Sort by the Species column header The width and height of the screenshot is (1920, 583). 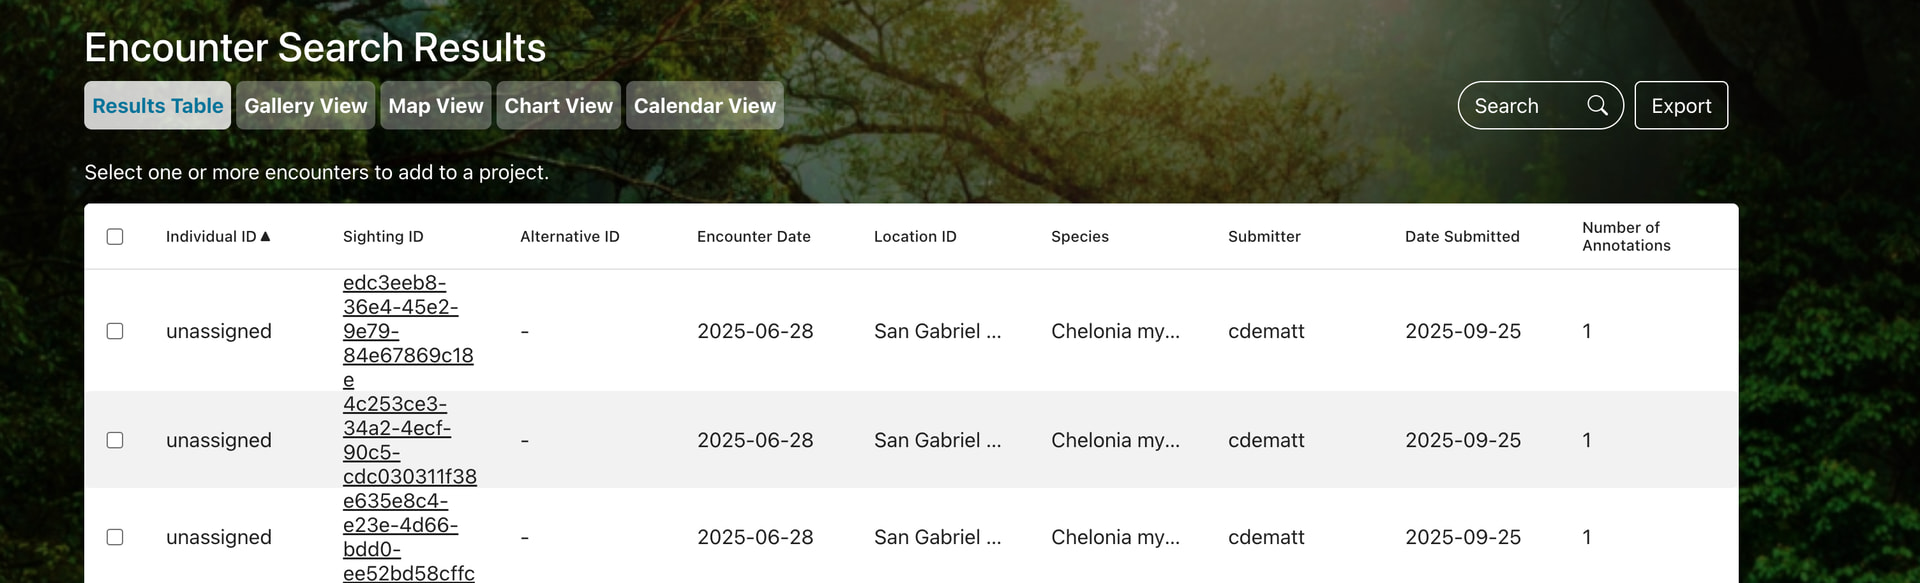click(x=1079, y=237)
